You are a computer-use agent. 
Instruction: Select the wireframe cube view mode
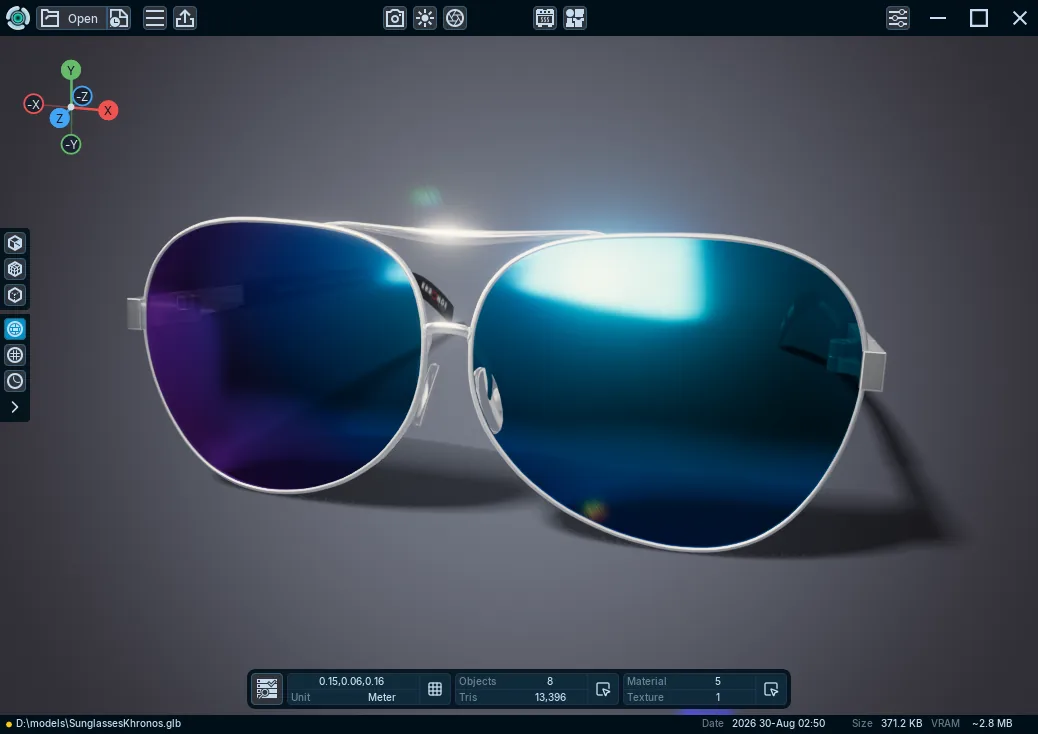15,269
